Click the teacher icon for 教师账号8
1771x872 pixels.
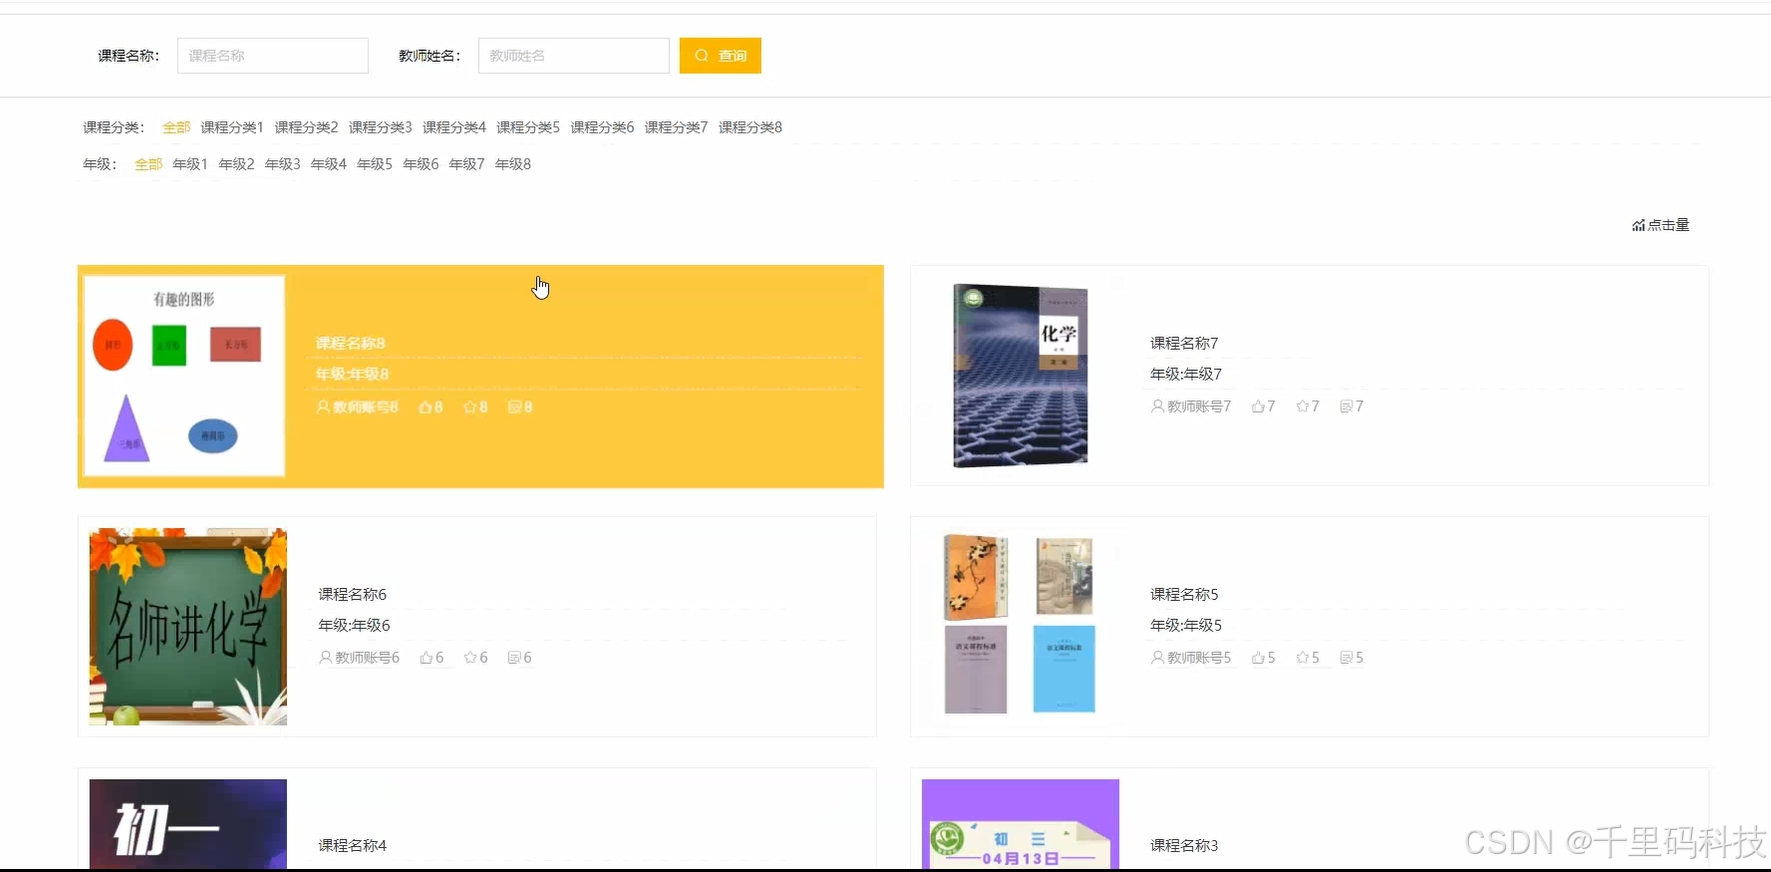click(x=323, y=407)
